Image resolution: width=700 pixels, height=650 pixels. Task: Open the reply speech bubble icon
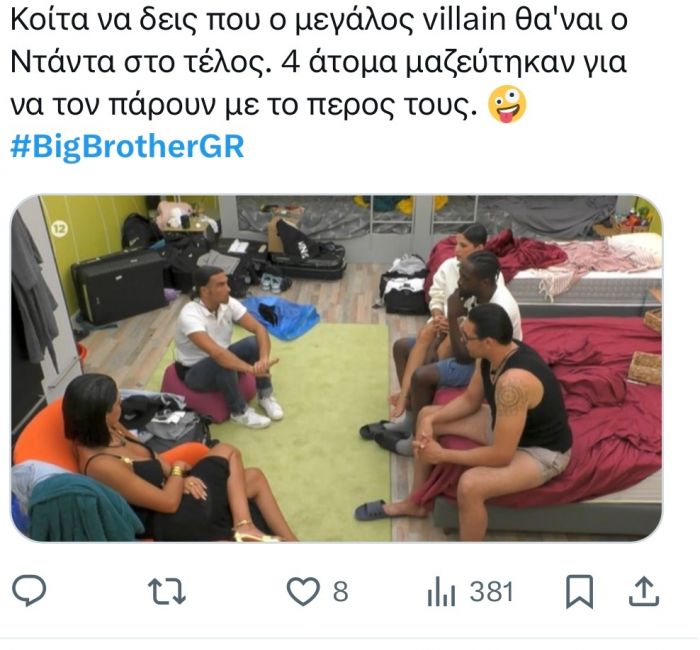[x=29, y=591]
